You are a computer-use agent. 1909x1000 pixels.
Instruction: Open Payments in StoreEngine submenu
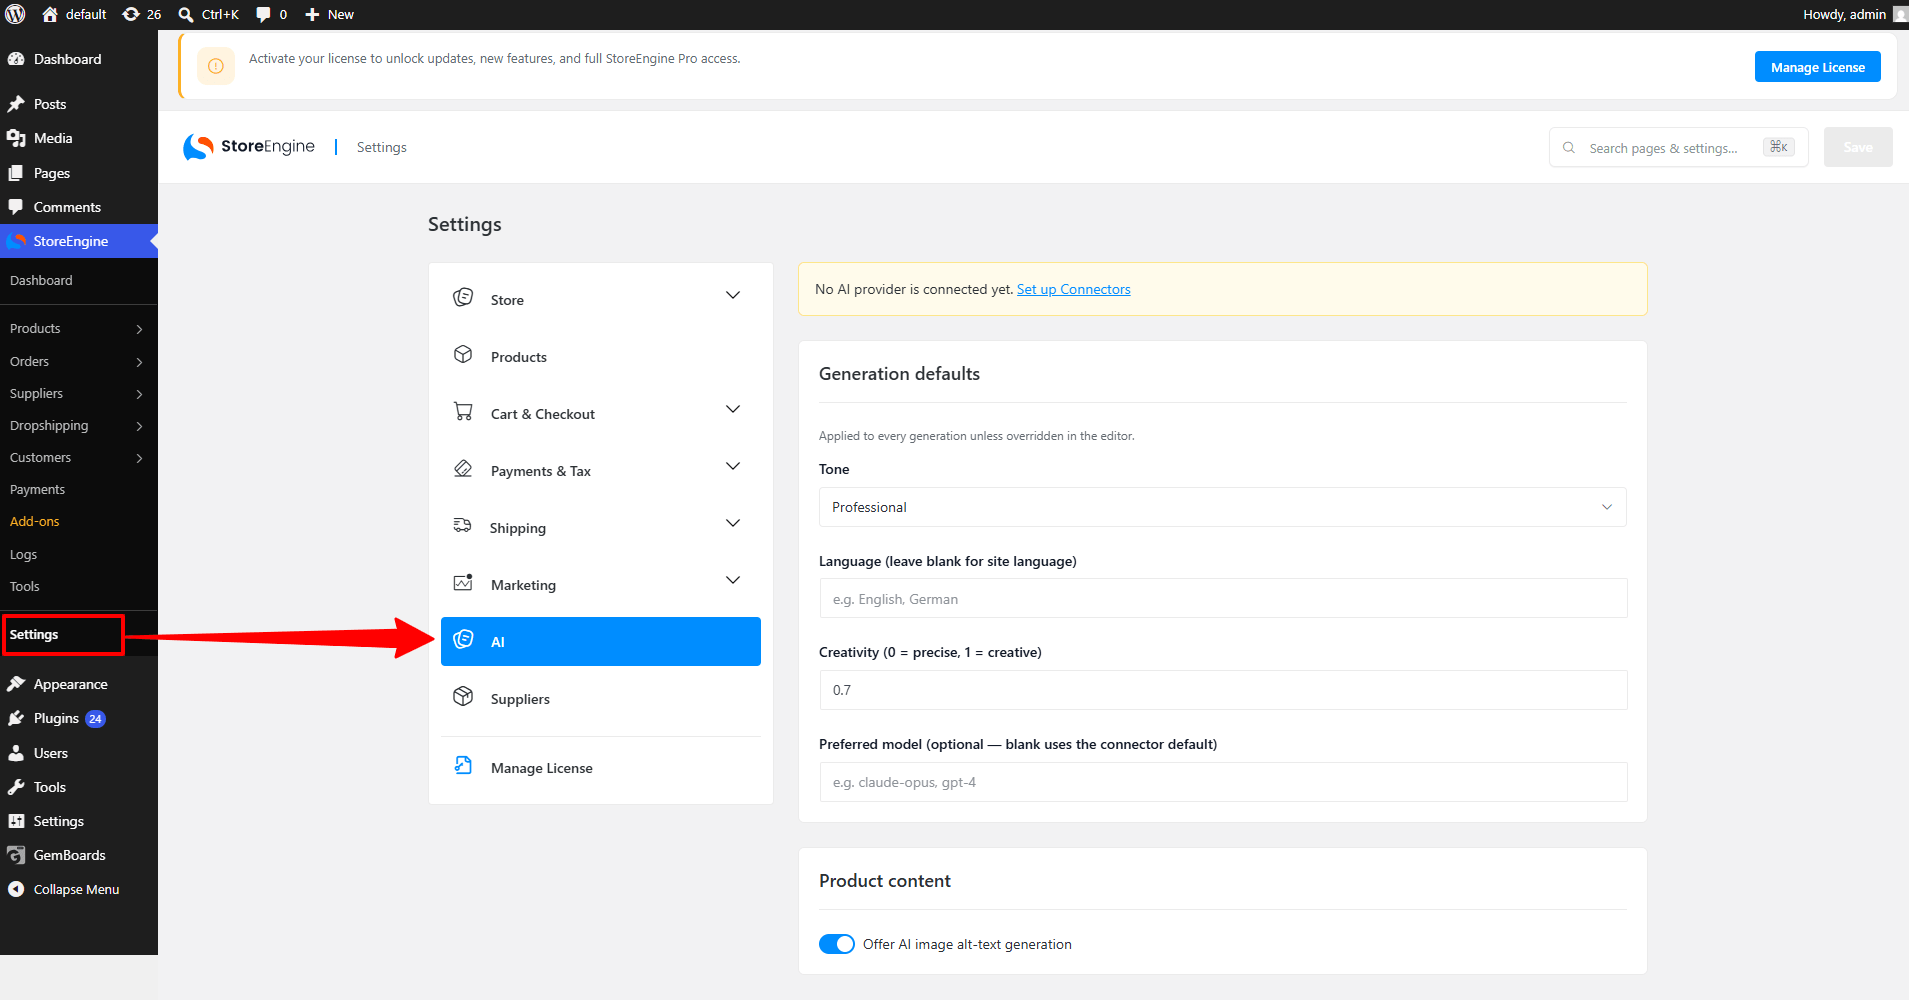(37, 489)
